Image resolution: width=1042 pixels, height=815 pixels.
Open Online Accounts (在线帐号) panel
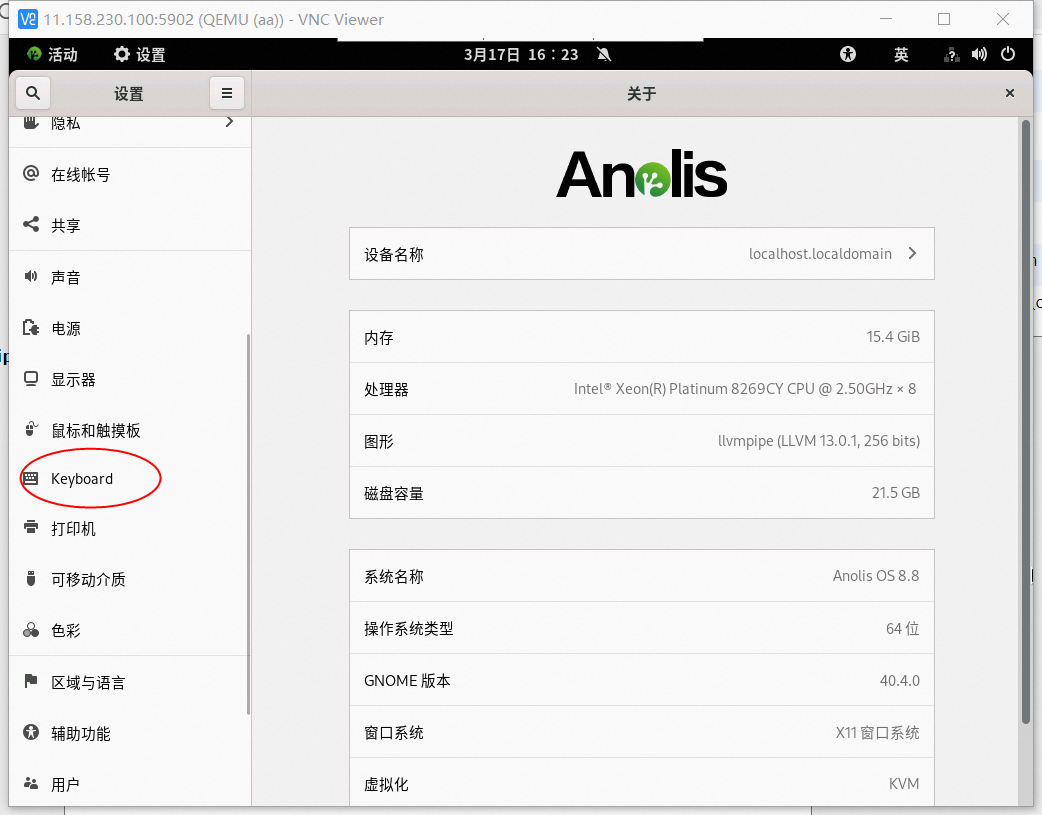81,175
